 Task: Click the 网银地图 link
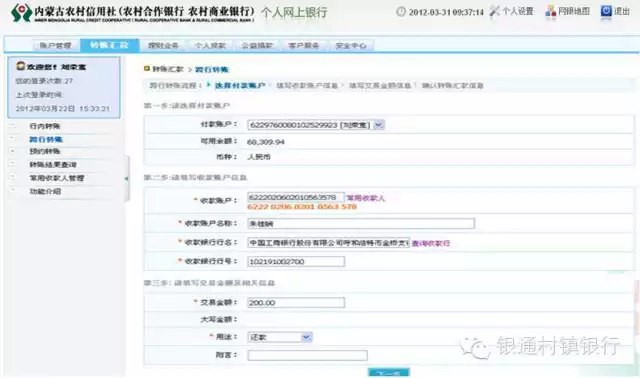point(574,11)
